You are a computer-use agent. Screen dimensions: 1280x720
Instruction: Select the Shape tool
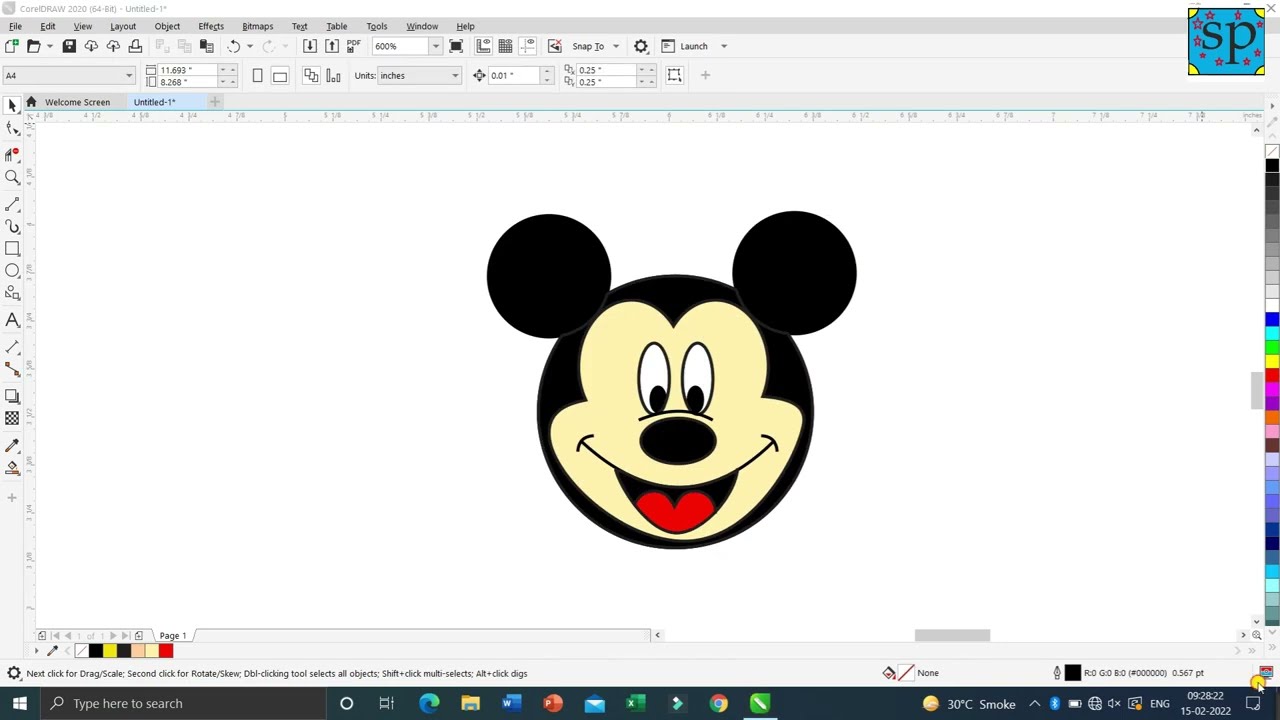click(x=12, y=128)
